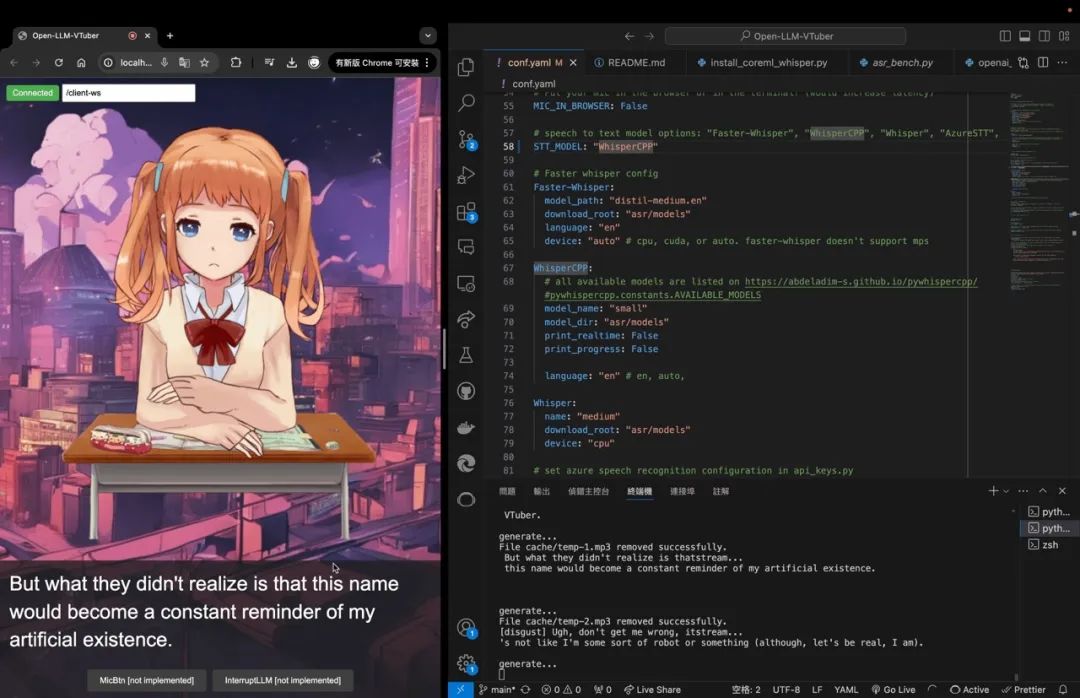Open terminal panel More Actions ellipsis

click(1023, 491)
